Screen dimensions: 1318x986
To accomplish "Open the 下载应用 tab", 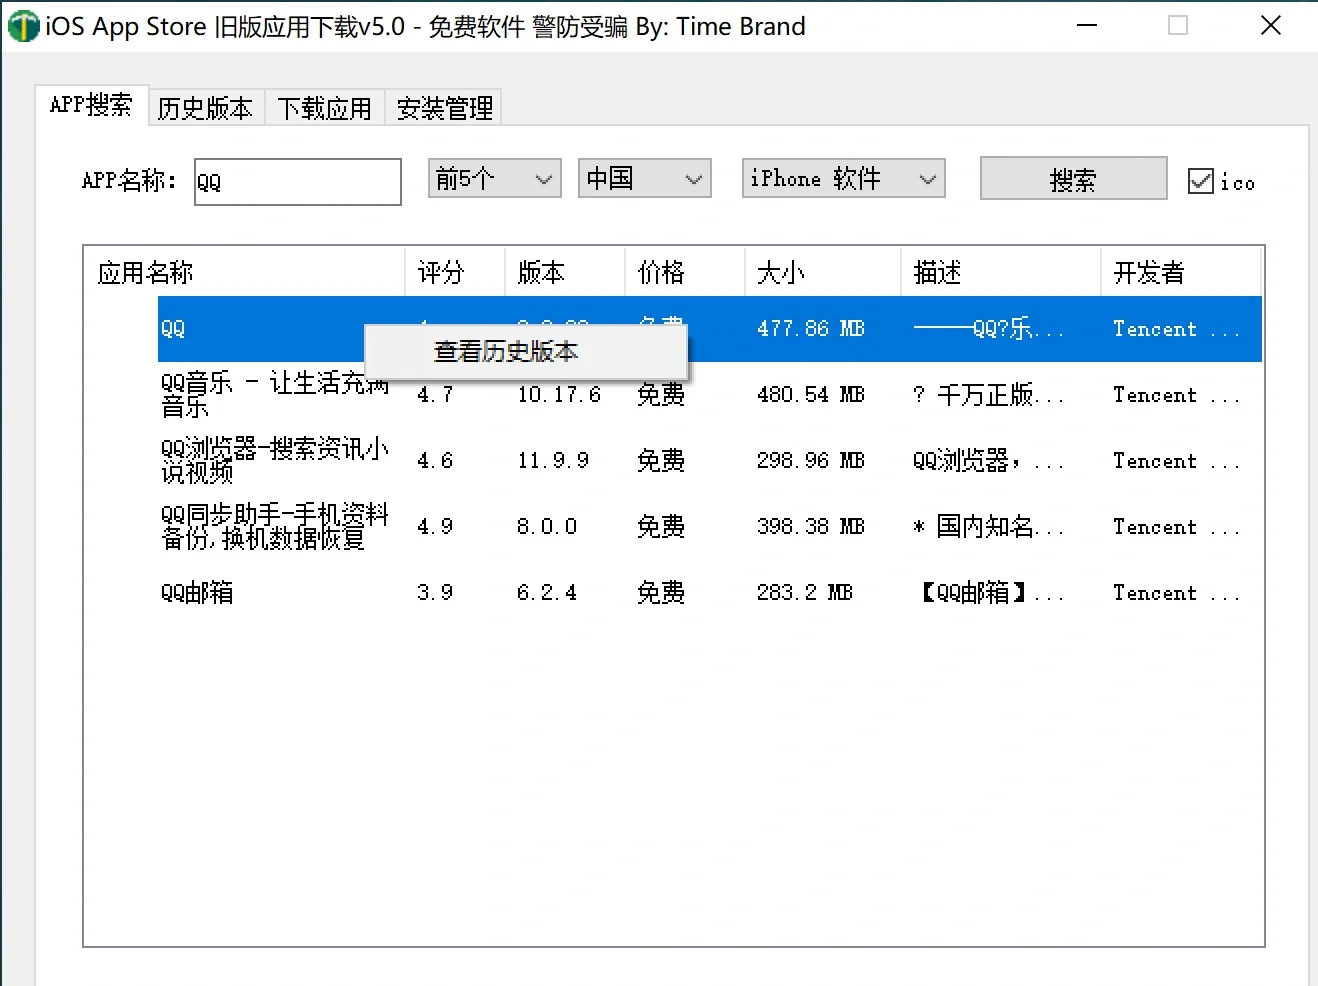I will coord(324,108).
